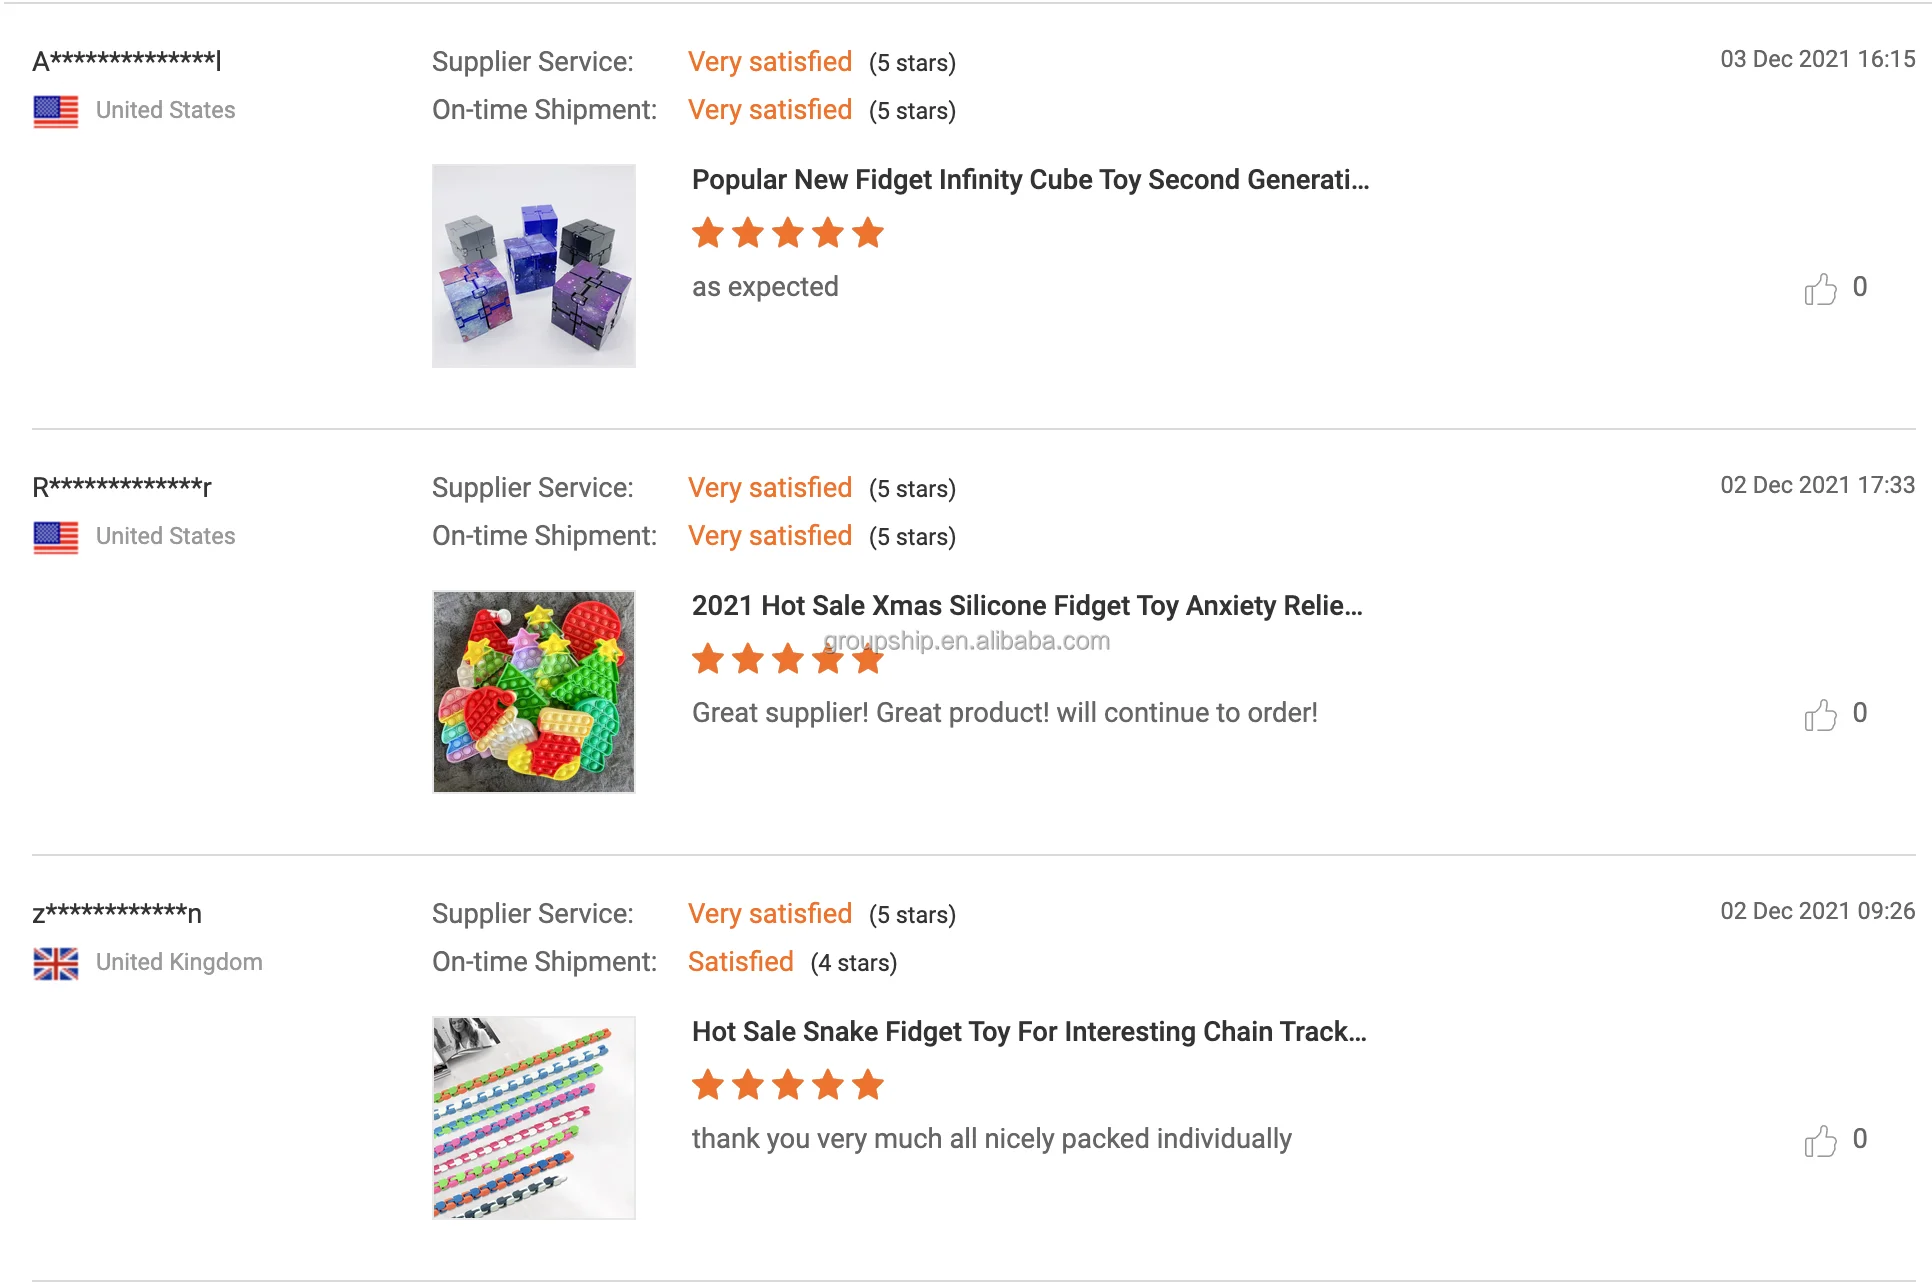Click the '03 Dec 2021 16:15' timestamp
The height and width of the screenshot is (1284, 1932).
coord(1817,59)
